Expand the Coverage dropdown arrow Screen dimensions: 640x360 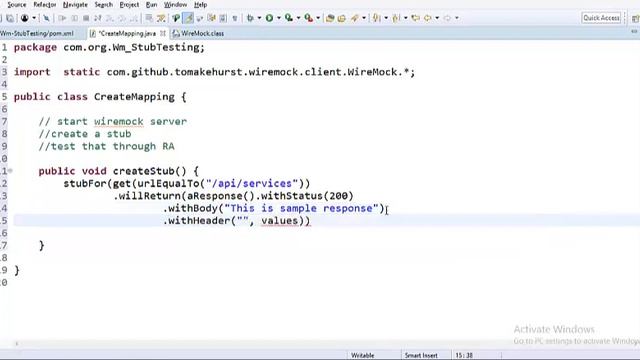298,18
